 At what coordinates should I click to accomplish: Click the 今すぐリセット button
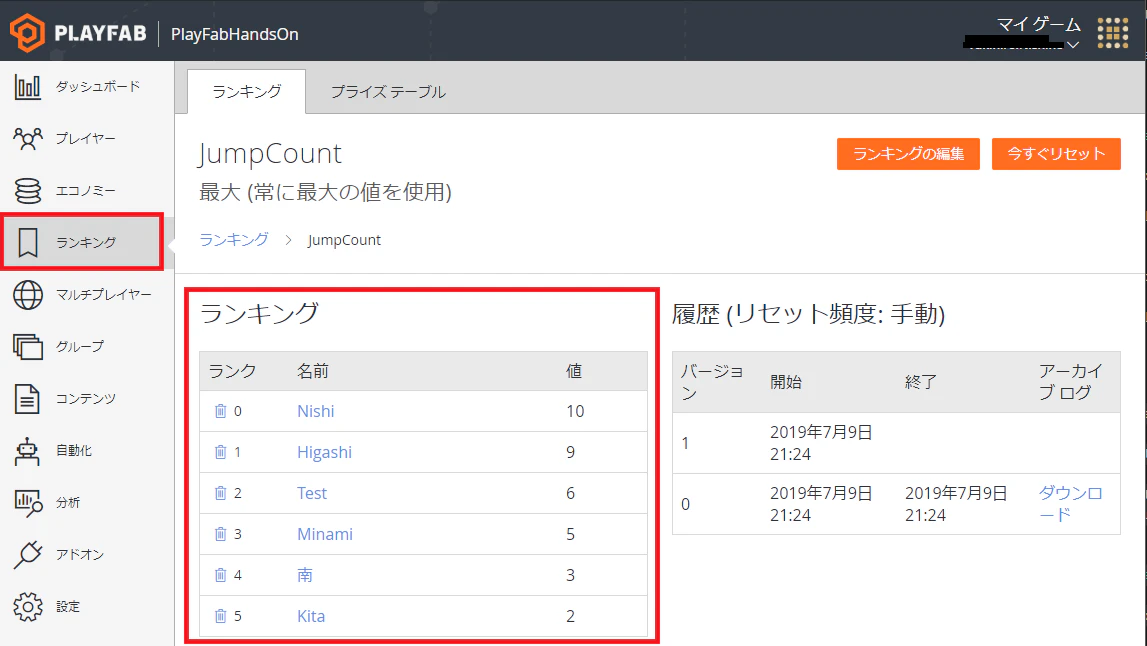(1056, 154)
